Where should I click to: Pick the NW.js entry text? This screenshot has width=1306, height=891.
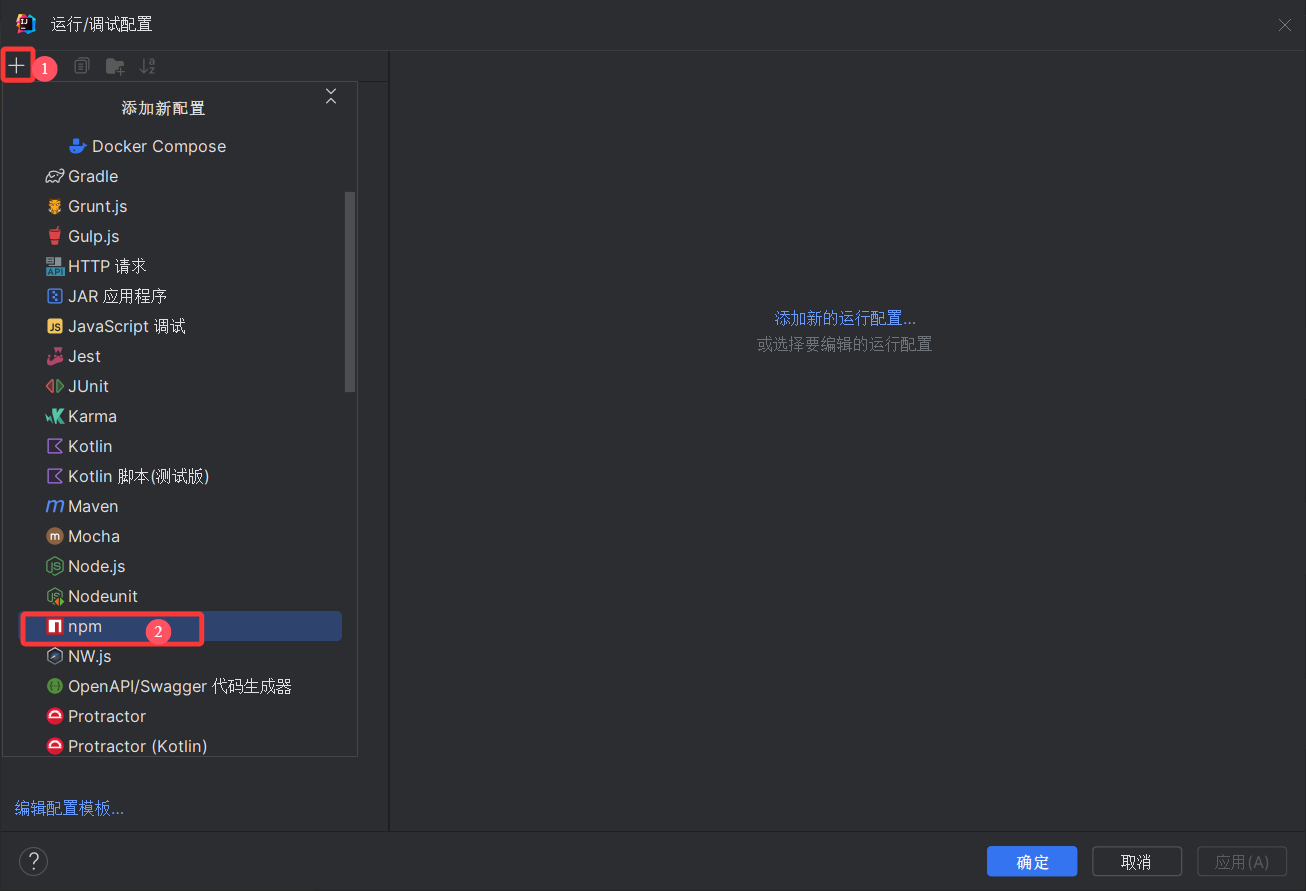90,656
